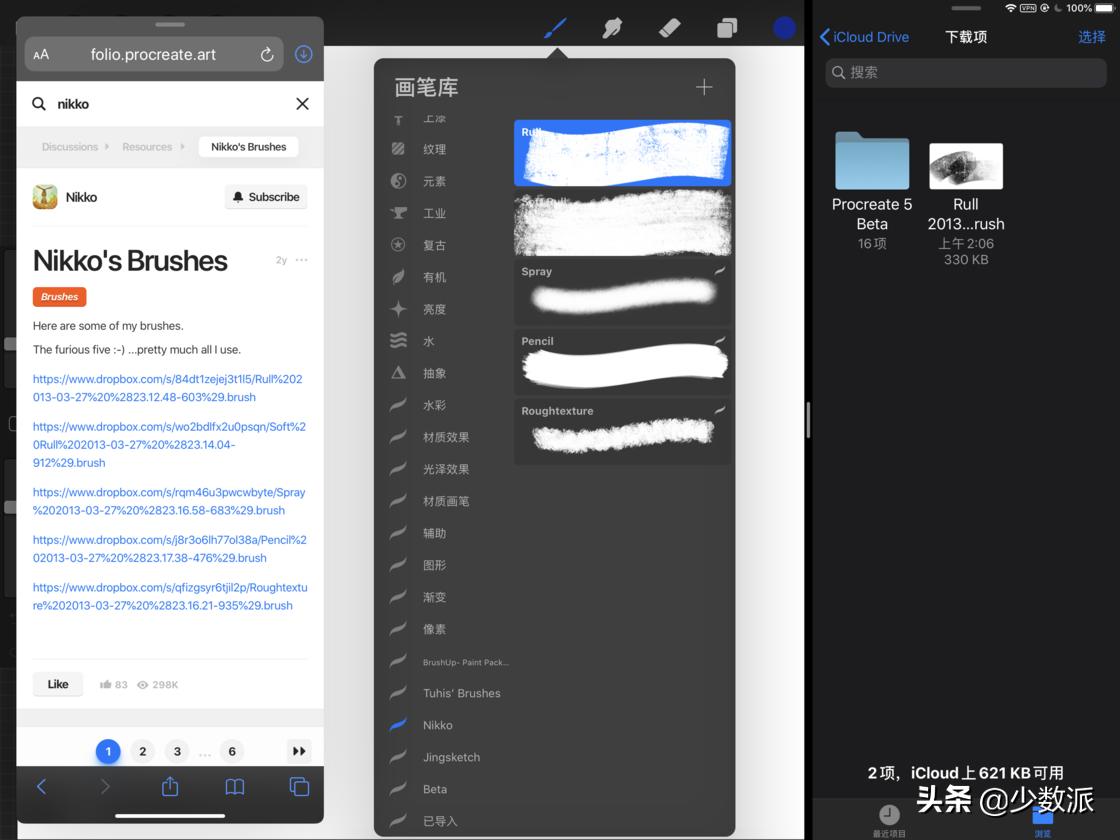Tap 选择 in Files app
The image size is (1120, 840).
pyautogui.click(x=1091, y=37)
